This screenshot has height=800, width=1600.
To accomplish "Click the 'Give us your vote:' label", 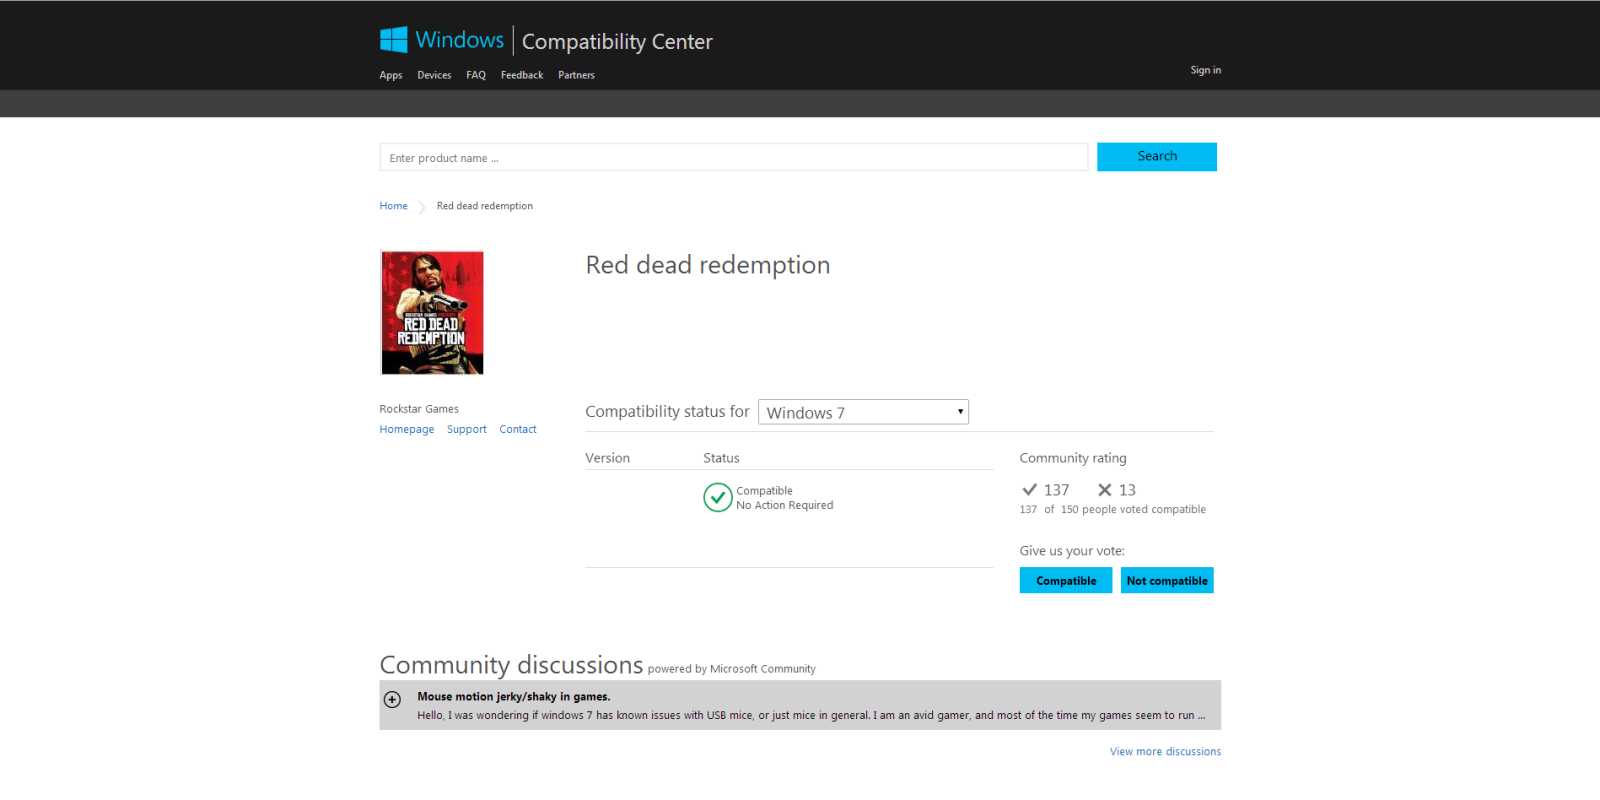I will click(x=1072, y=551).
